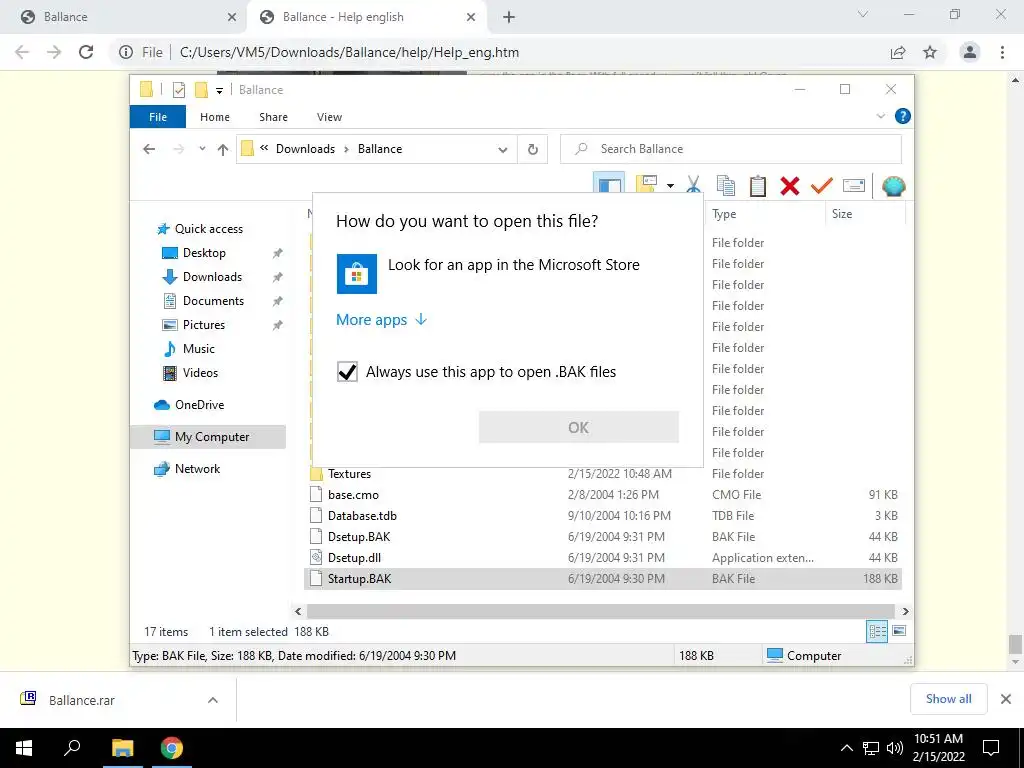Screen dimensions: 1024x768
Task: Sort by the Size column header
Action: point(842,214)
